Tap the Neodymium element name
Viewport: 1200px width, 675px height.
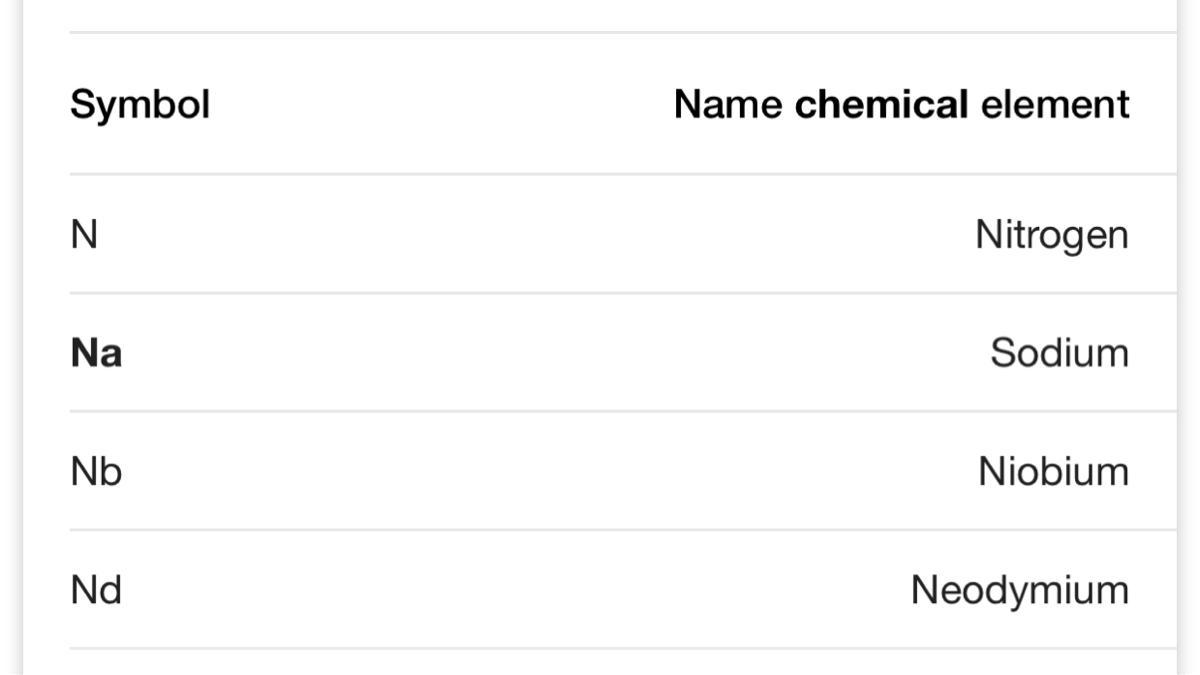tap(1020, 591)
